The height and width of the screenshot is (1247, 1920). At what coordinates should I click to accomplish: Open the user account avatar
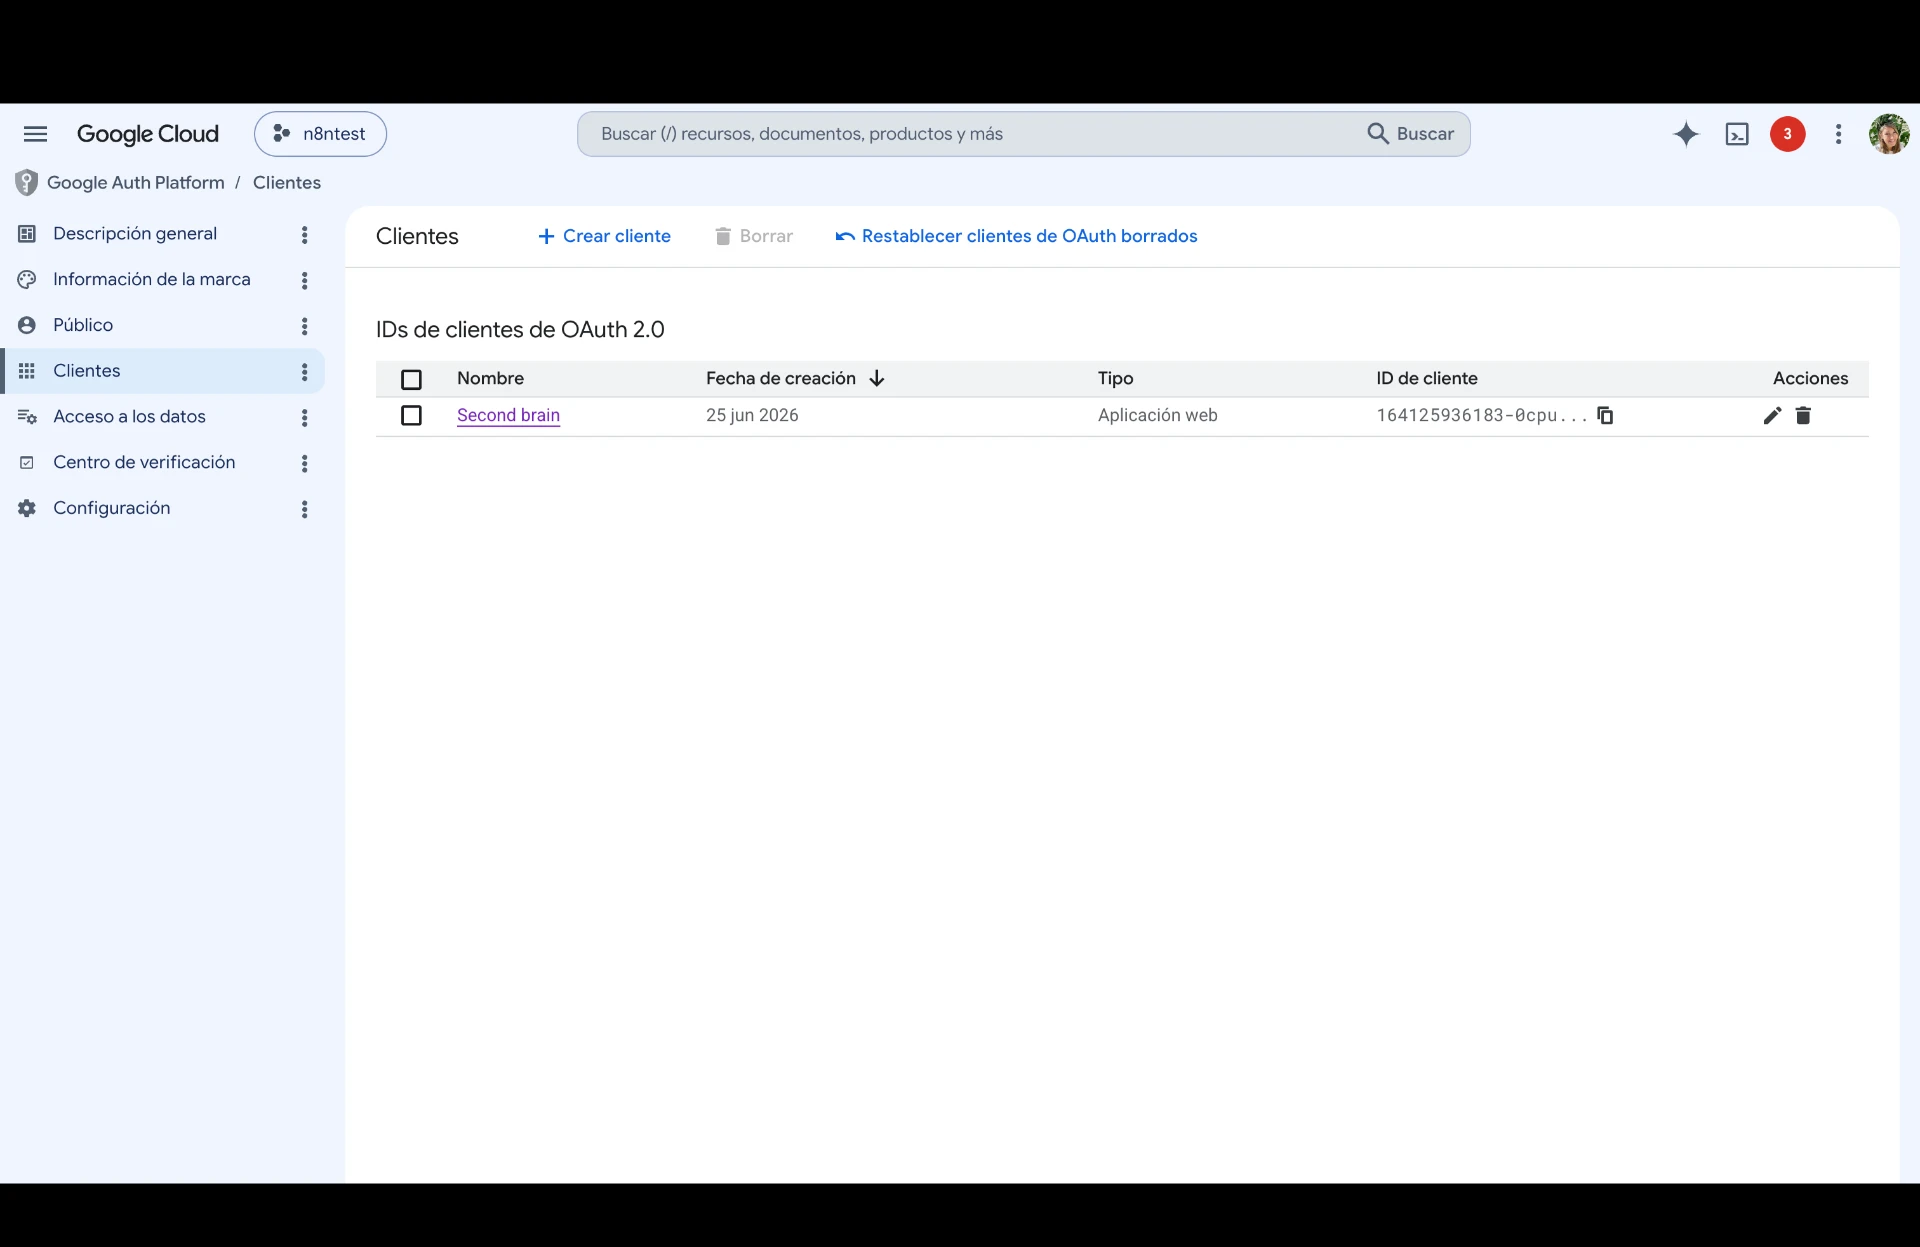(1889, 134)
